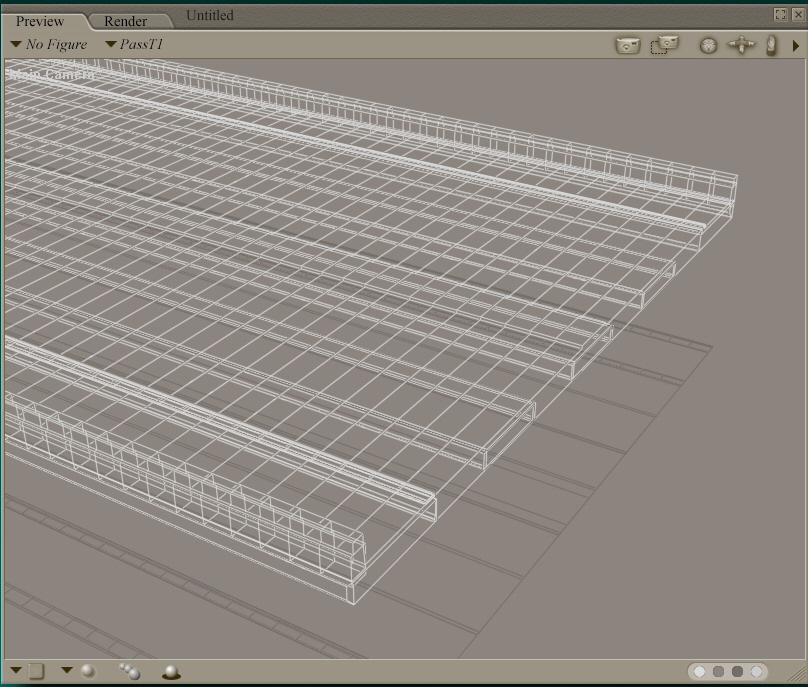Open the No Figure selection dropdown

[x=49, y=44]
